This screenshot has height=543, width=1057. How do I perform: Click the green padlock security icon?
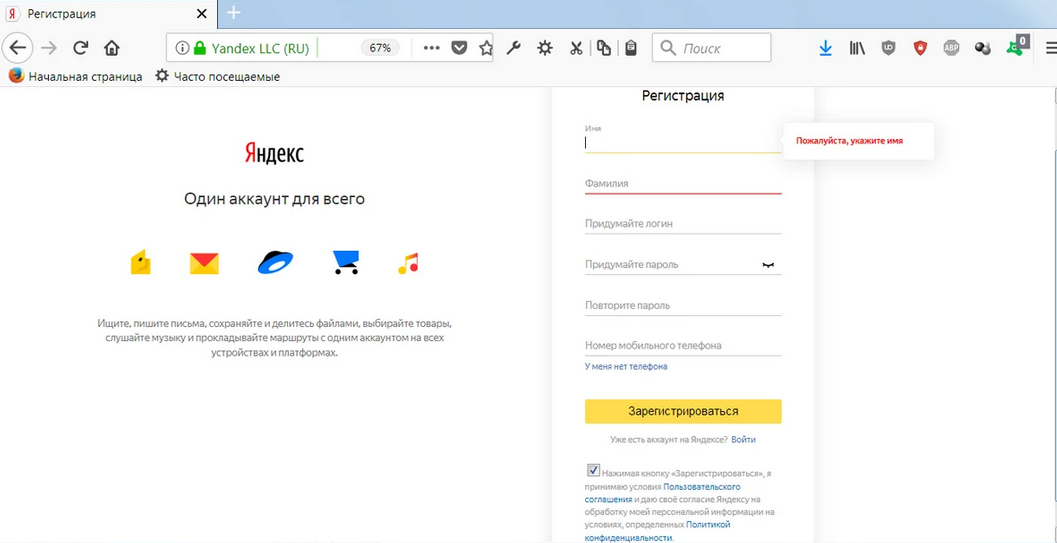[199, 48]
